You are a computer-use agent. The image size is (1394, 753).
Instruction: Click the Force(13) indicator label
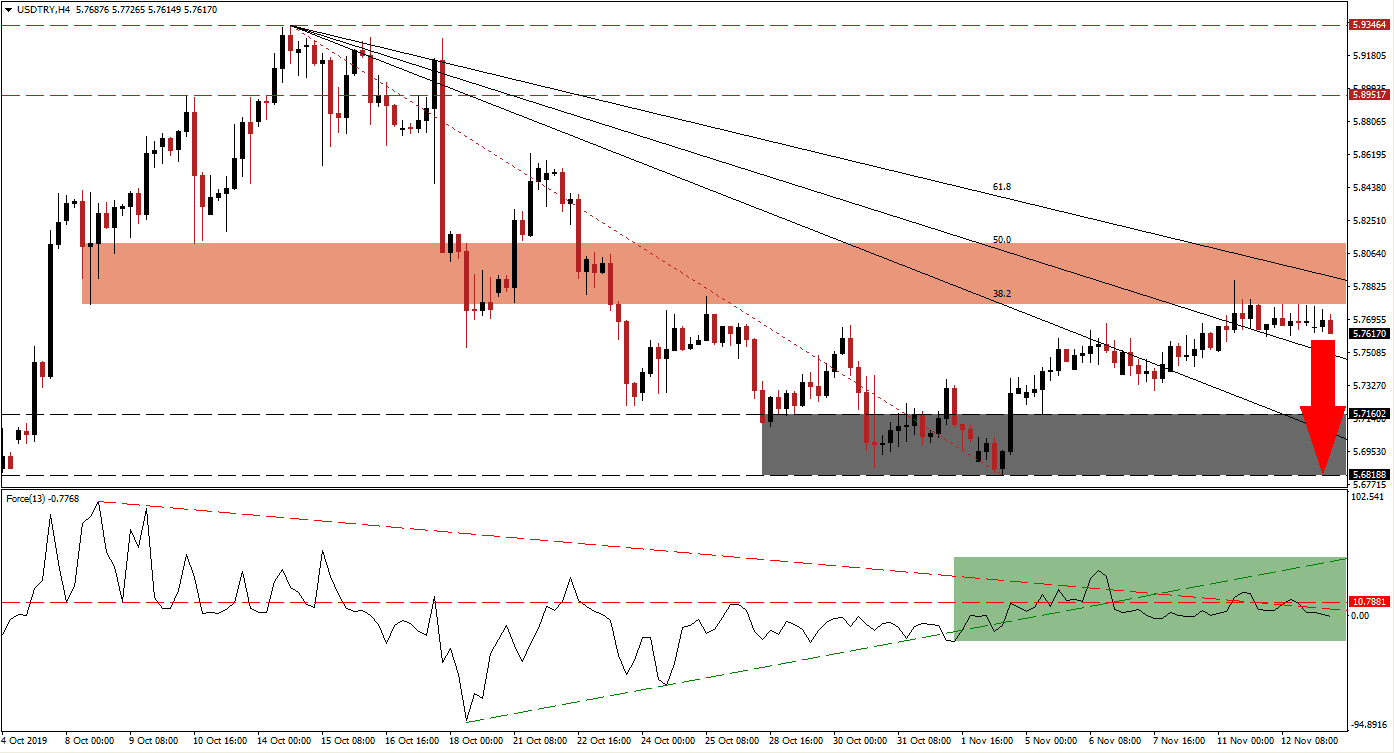click(x=25, y=498)
